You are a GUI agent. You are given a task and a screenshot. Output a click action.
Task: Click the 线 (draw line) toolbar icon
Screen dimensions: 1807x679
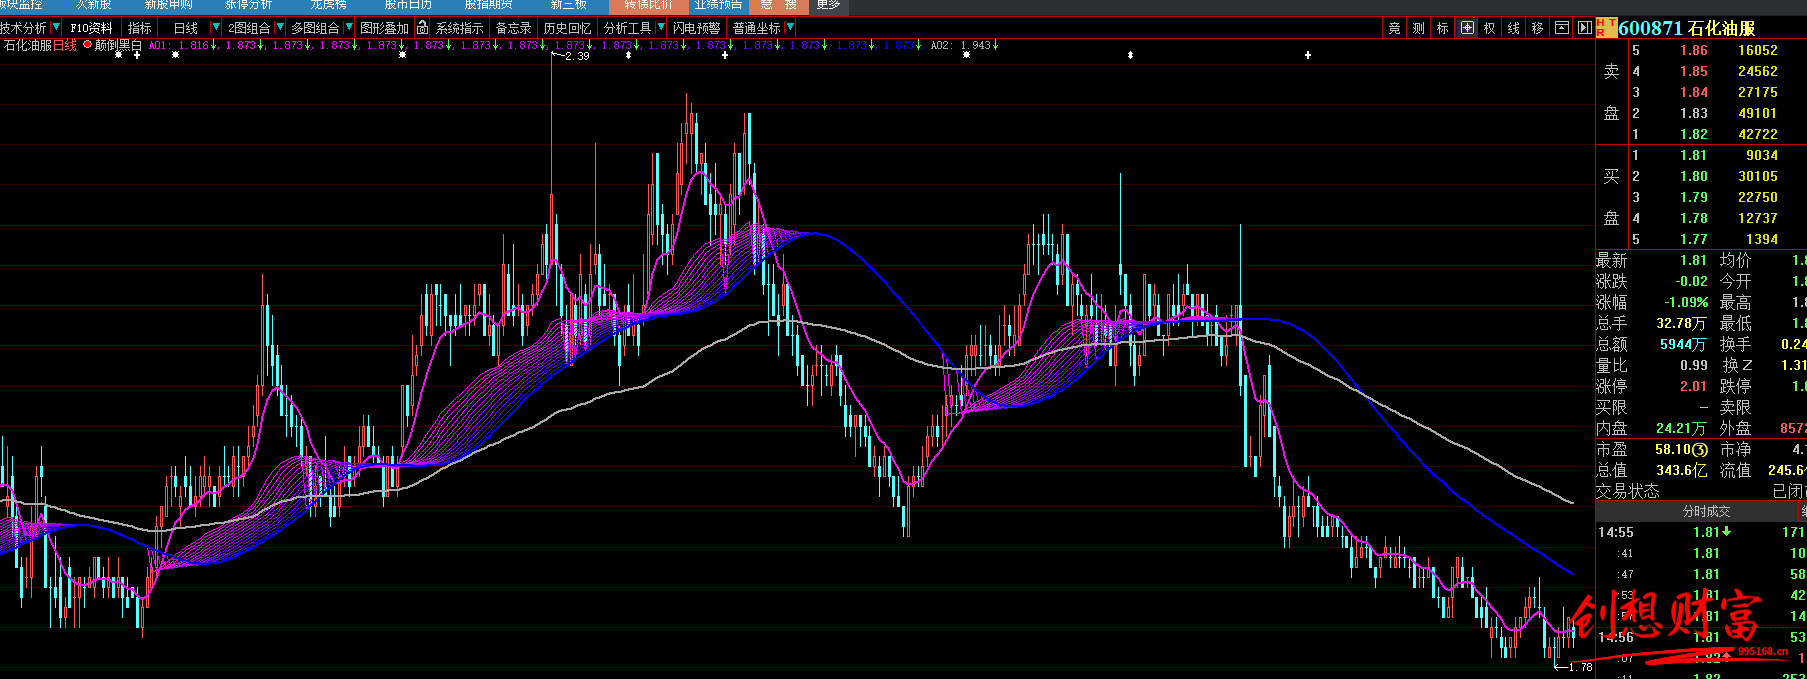click(1514, 28)
